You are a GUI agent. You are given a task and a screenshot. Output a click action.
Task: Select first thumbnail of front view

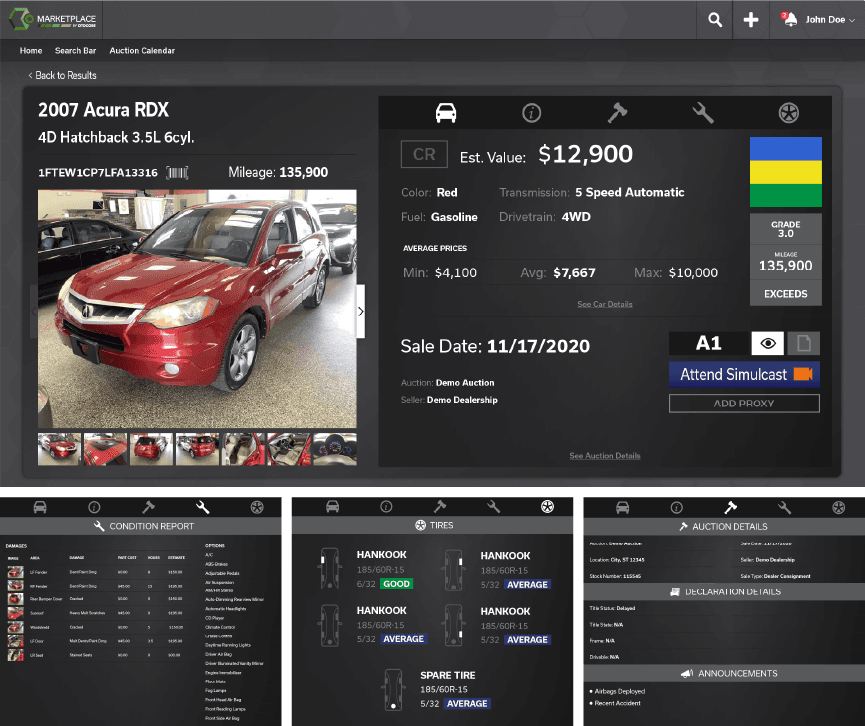[x=59, y=449]
